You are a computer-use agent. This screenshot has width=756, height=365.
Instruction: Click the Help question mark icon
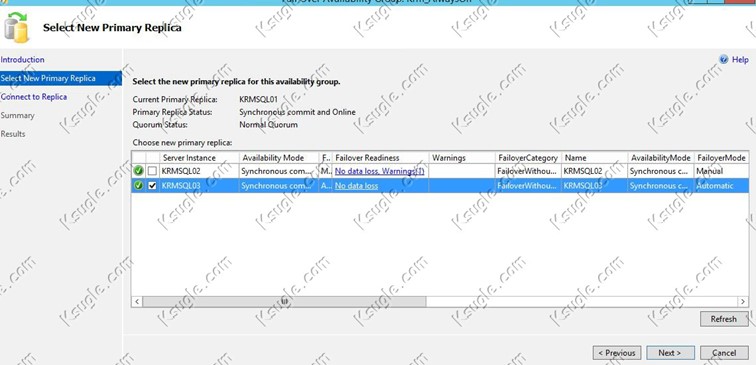point(723,60)
